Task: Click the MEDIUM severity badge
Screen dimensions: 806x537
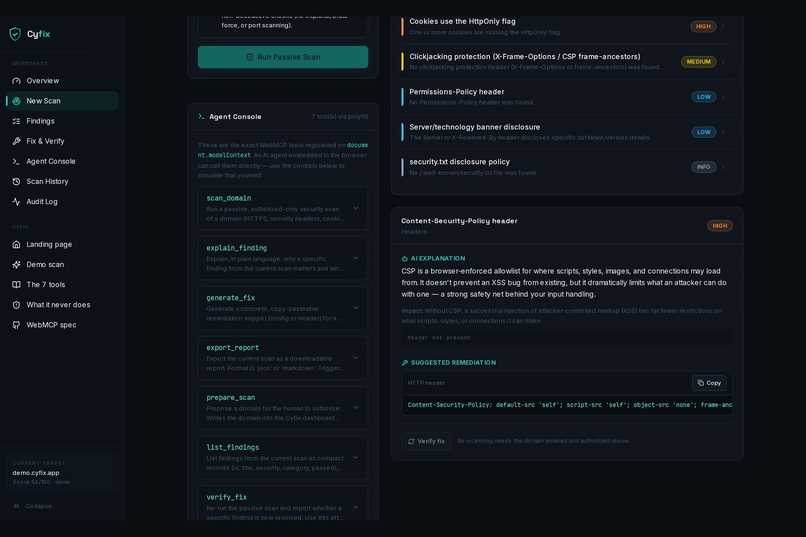Action: (x=699, y=62)
